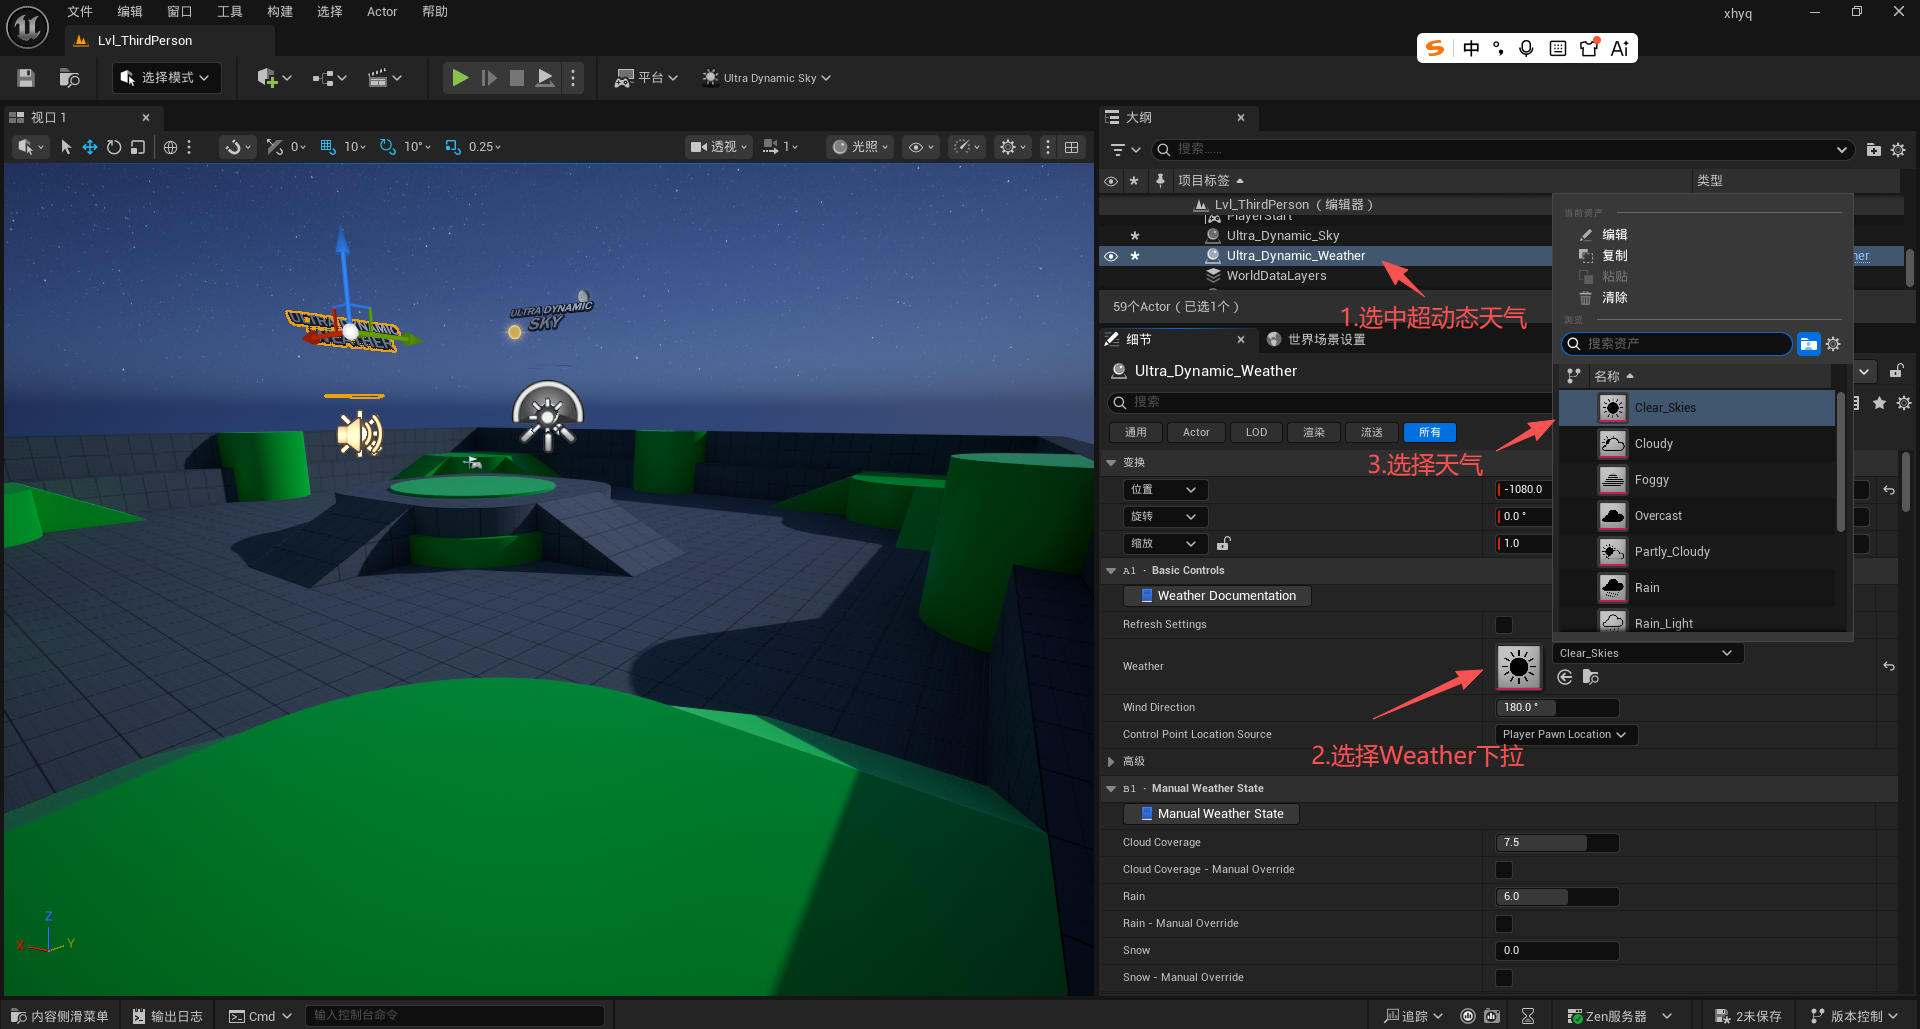The width and height of the screenshot is (1920, 1029).
Task: Click the outliner filter icon
Action: pyautogui.click(x=1125, y=150)
